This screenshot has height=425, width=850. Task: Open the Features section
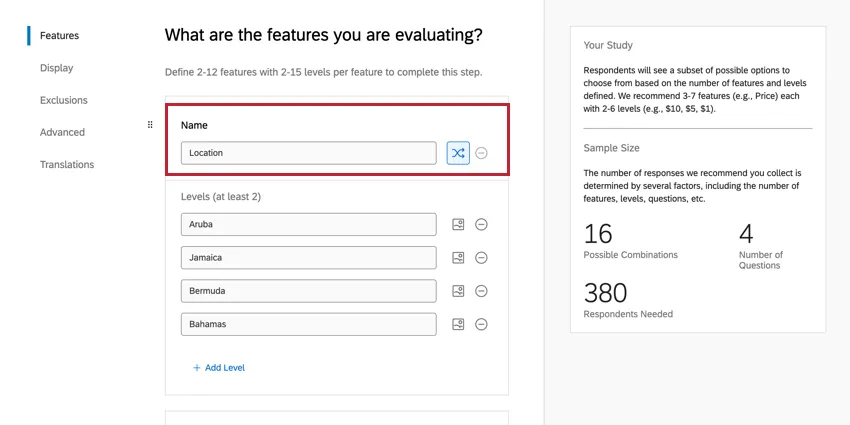59,36
